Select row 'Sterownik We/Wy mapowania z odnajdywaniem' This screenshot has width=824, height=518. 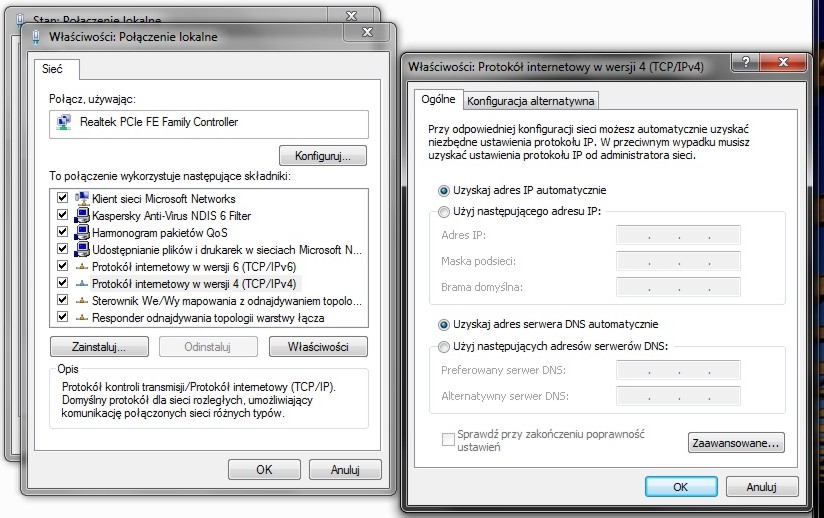[209, 301]
